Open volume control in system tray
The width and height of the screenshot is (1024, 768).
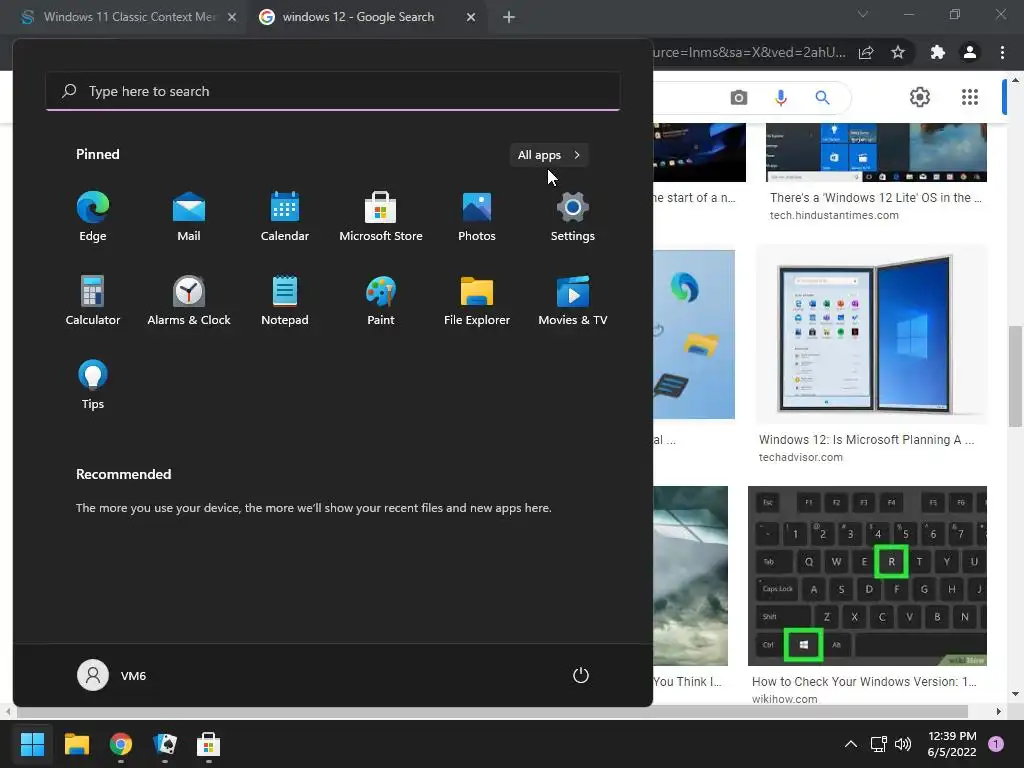pyautogui.click(x=903, y=744)
